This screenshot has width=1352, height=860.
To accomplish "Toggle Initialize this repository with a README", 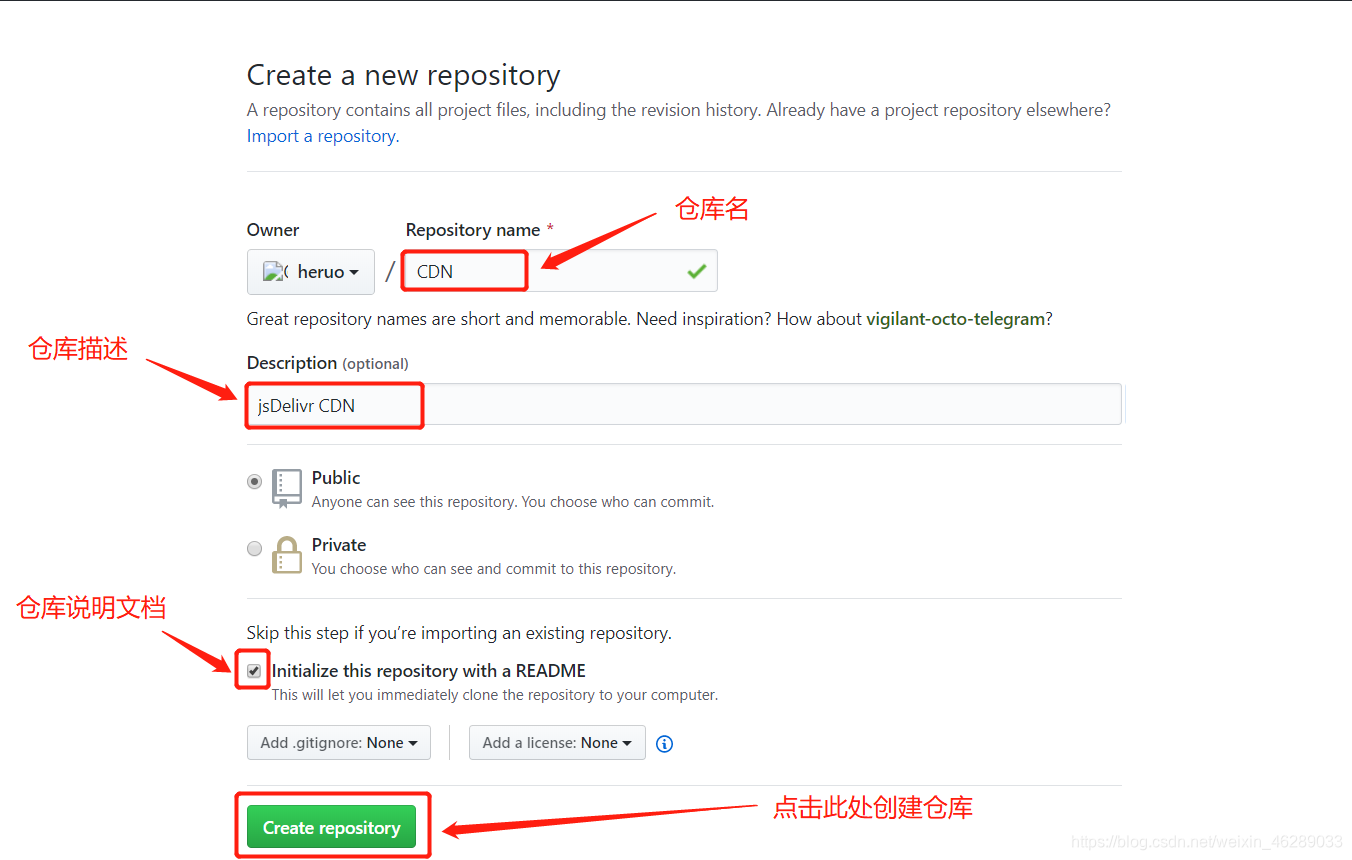I will click(x=254, y=671).
